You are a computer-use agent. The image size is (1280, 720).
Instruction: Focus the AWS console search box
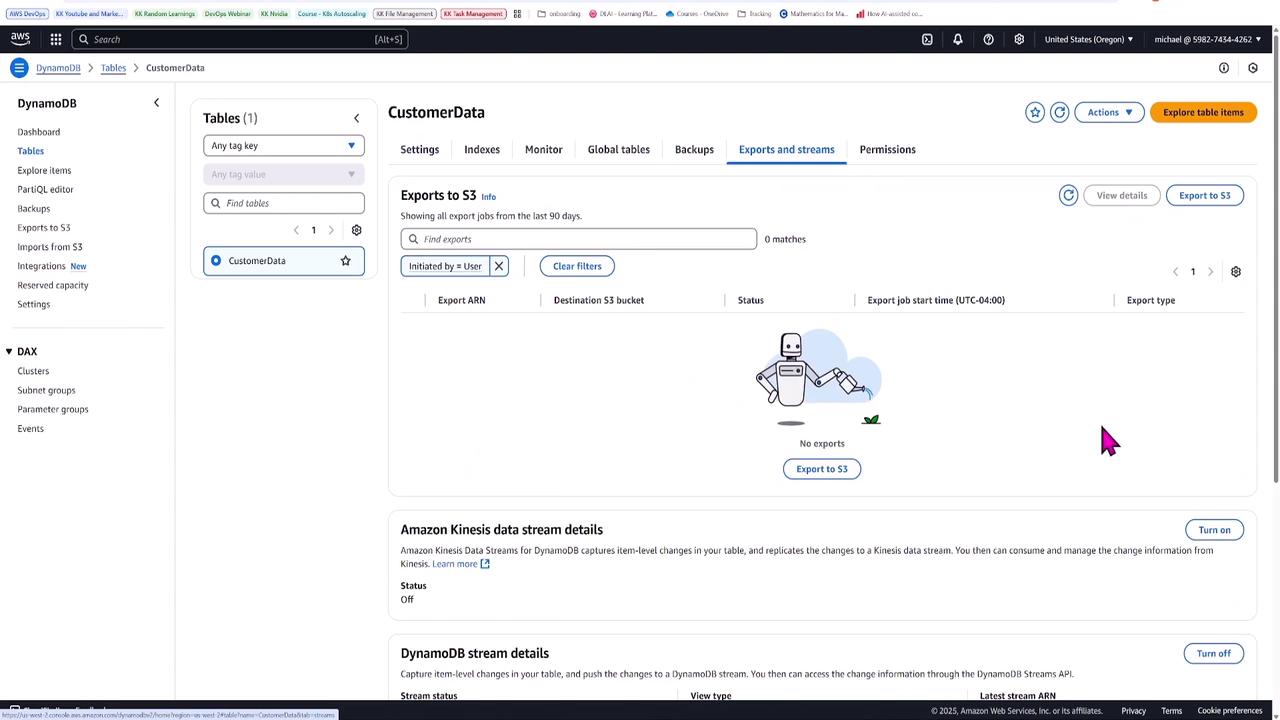click(240, 39)
